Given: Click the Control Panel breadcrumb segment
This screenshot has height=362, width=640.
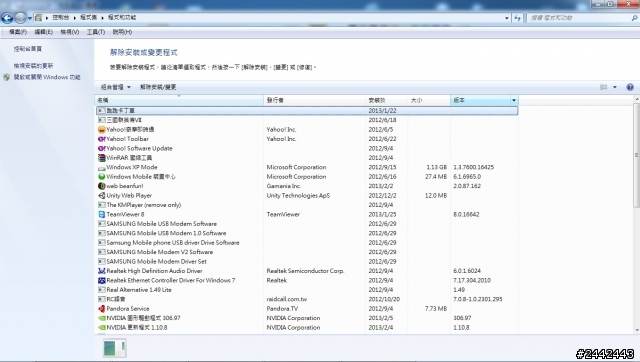Looking at the screenshot, I should (x=60, y=18).
